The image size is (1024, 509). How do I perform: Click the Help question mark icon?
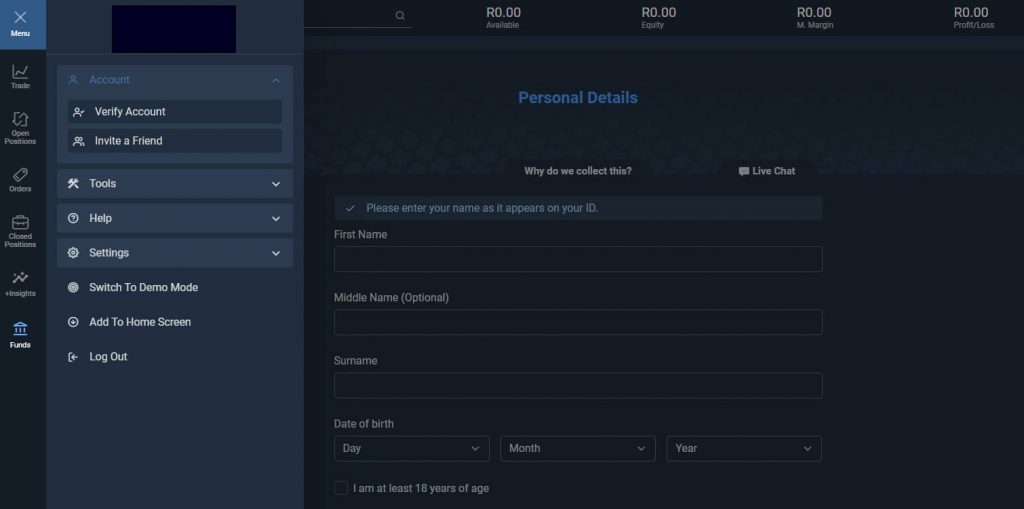pyautogui.click(x=73, y=218)
